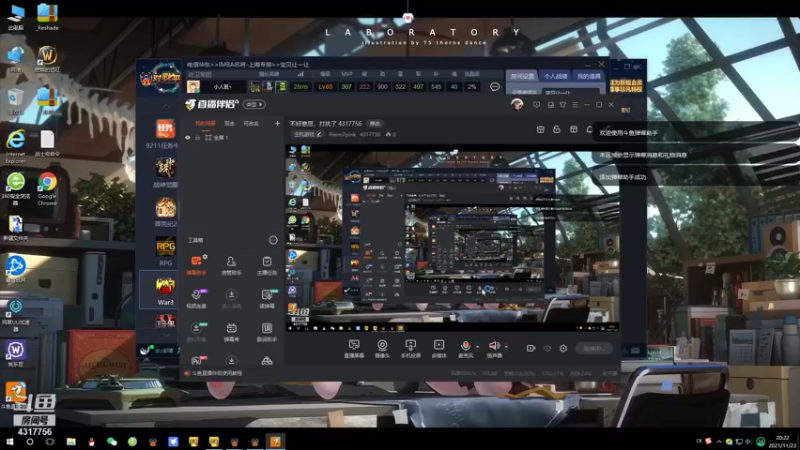Open Internet Explorer desktop shortcut
The image size is (800, 450).
pyautogui.click(x=15, y=147)
